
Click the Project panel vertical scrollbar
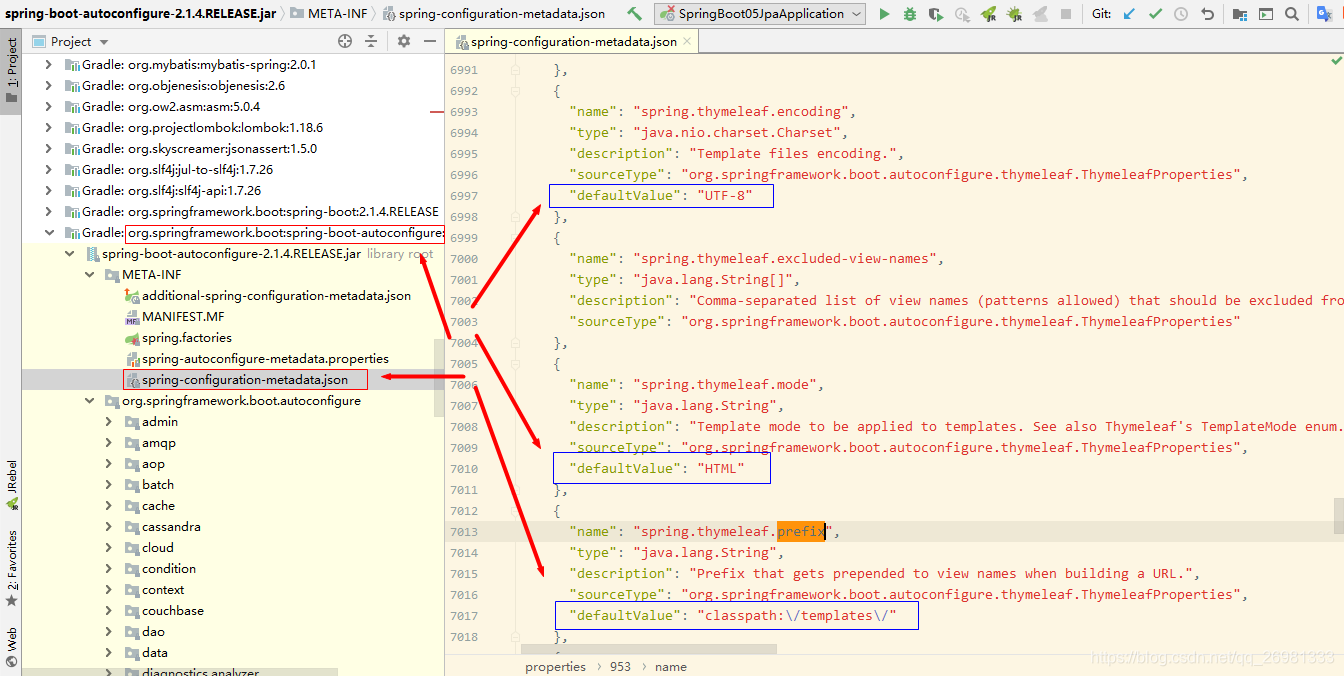[439, 377]
